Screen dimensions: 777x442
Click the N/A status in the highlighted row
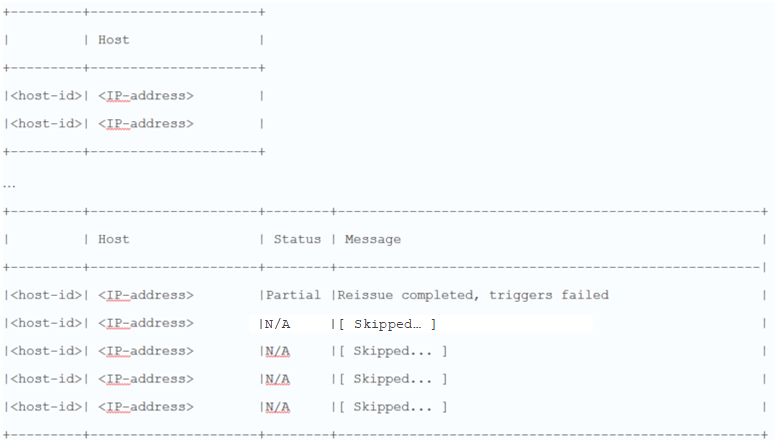click(278, 324)
